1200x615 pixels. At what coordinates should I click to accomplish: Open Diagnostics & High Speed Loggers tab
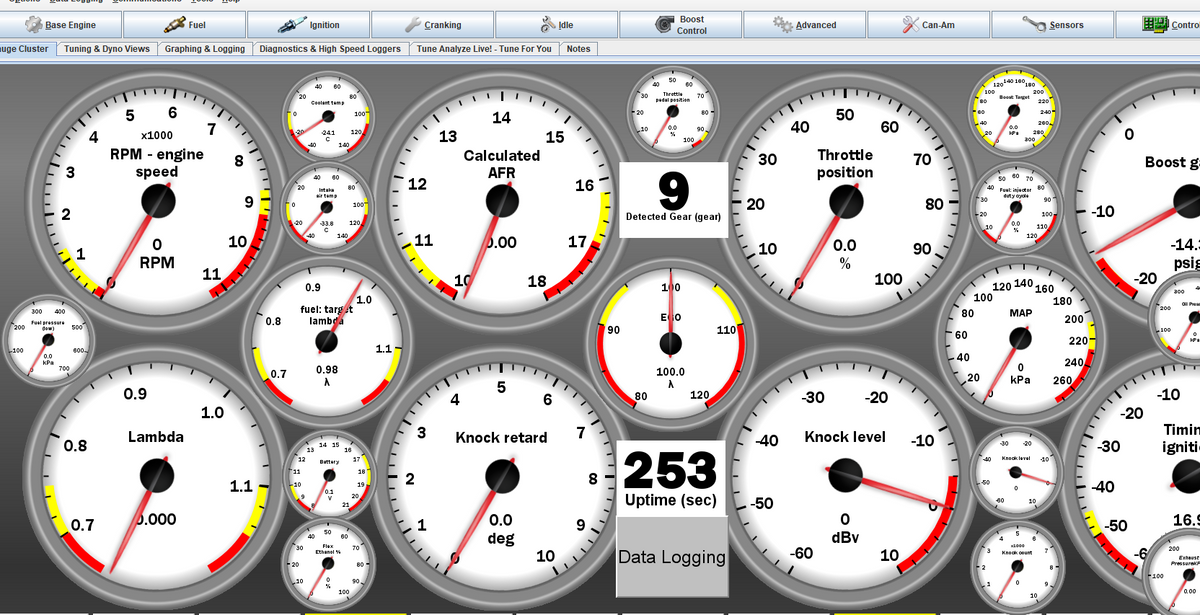(x=330, y=48)
